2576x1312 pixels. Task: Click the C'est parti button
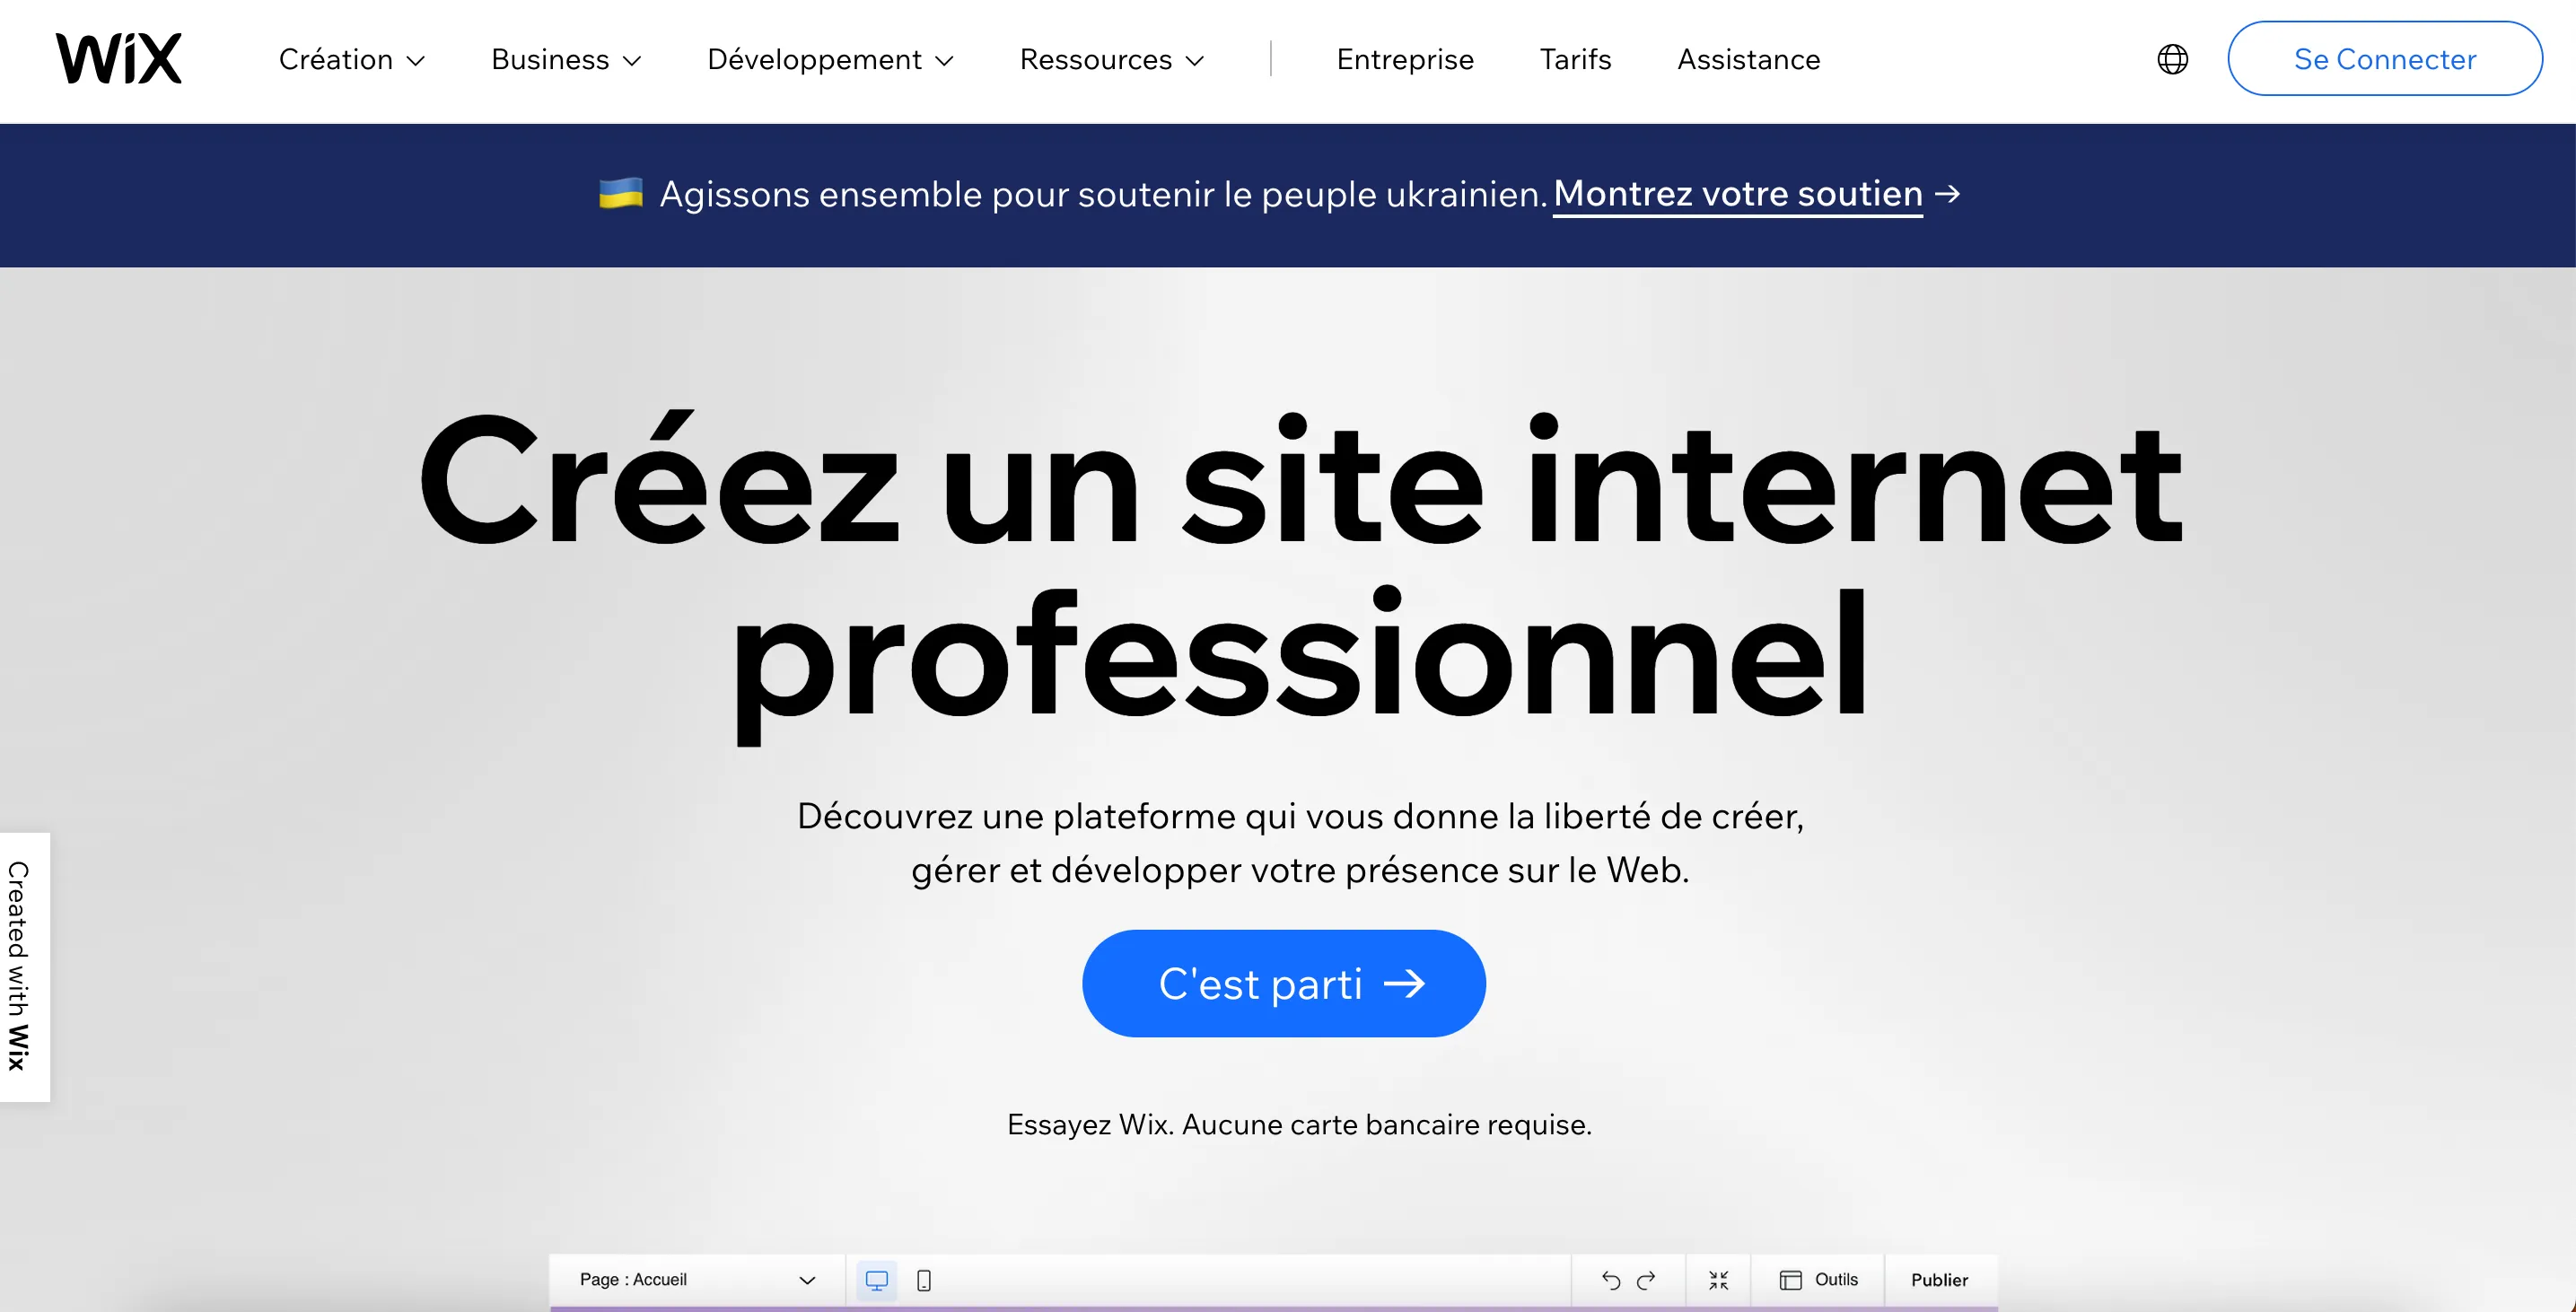tap(1284, 984)
